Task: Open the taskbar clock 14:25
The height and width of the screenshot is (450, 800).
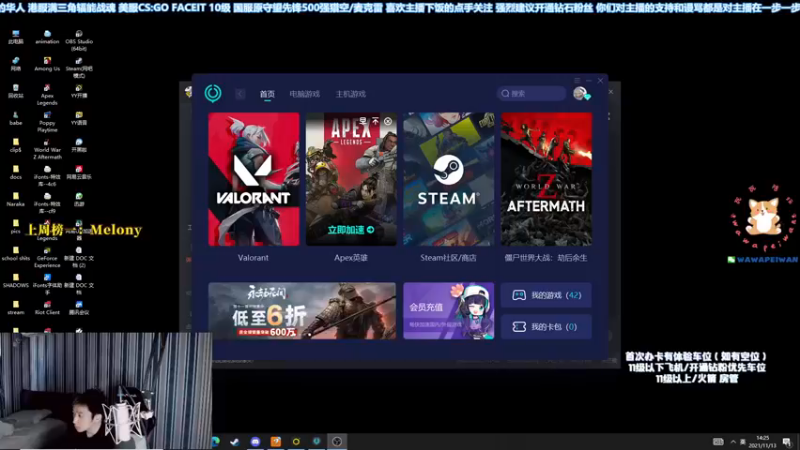Action: click(x=763, y=442)
